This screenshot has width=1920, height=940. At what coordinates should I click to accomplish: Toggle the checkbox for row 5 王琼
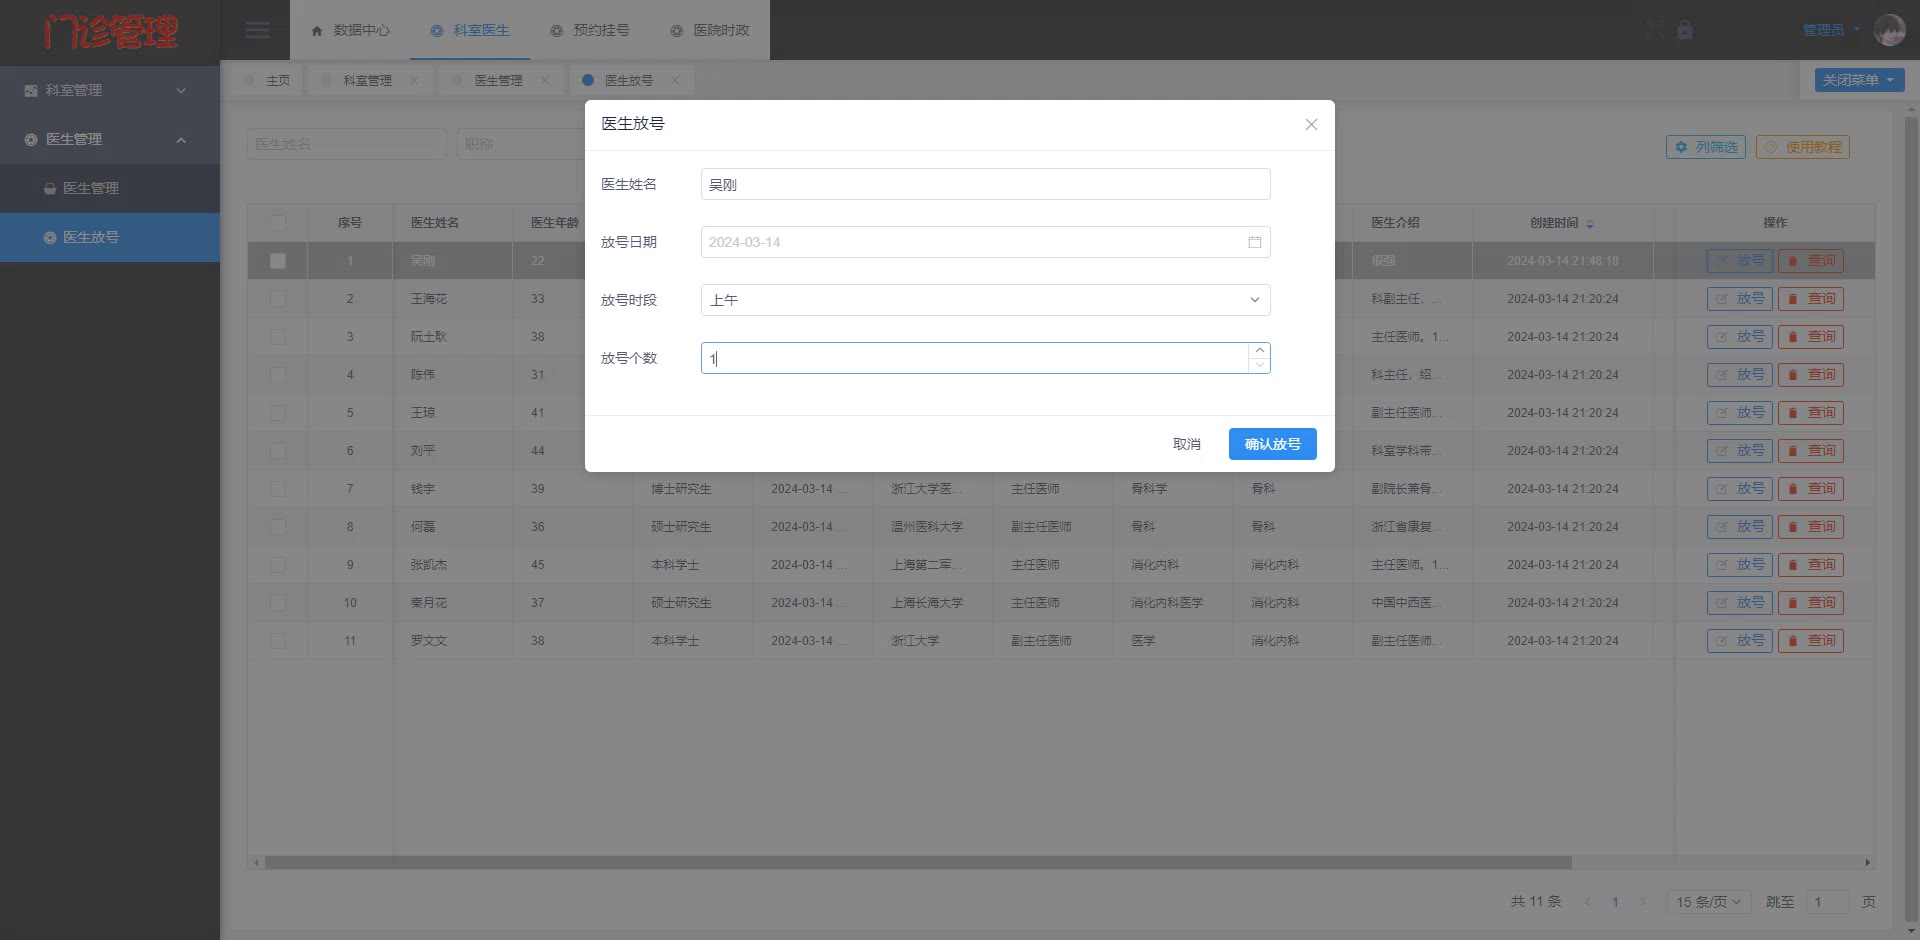pyautogui.click(x=278, y=413)
